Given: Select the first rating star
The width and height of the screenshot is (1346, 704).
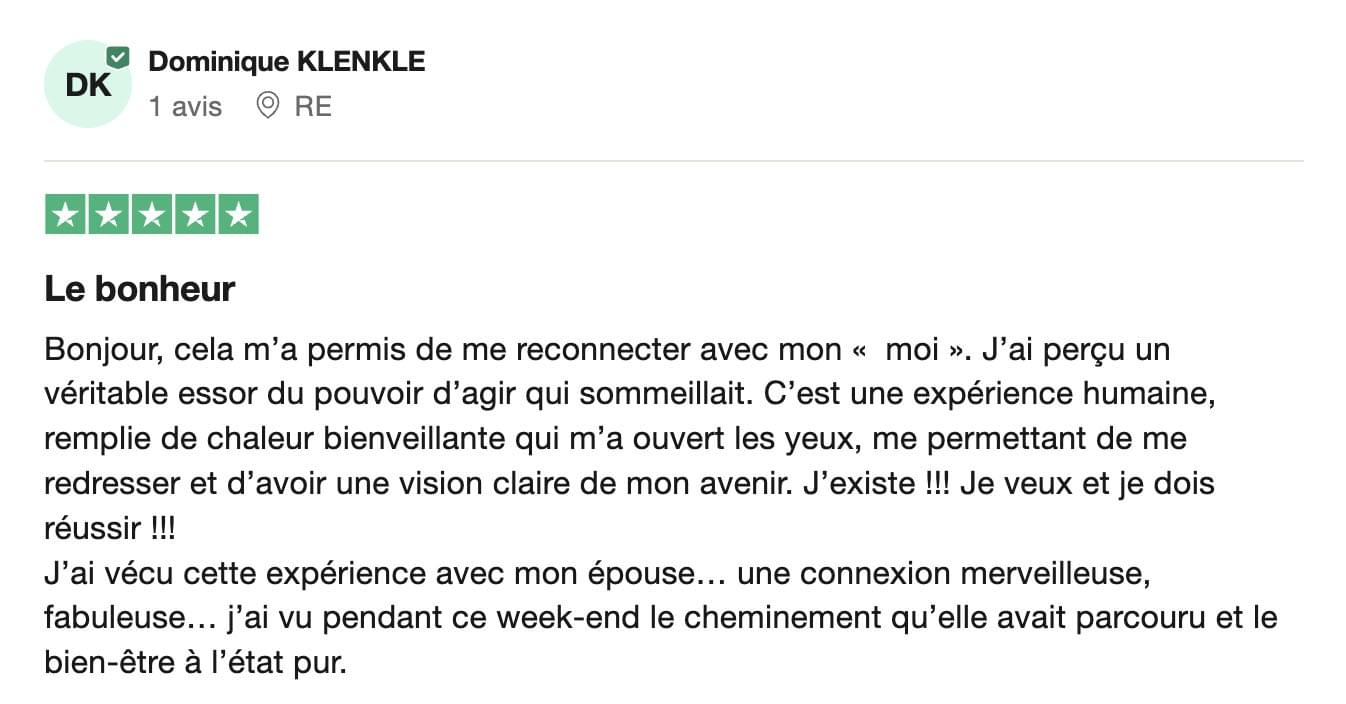Looking at the screenshot, I should 65,215.
